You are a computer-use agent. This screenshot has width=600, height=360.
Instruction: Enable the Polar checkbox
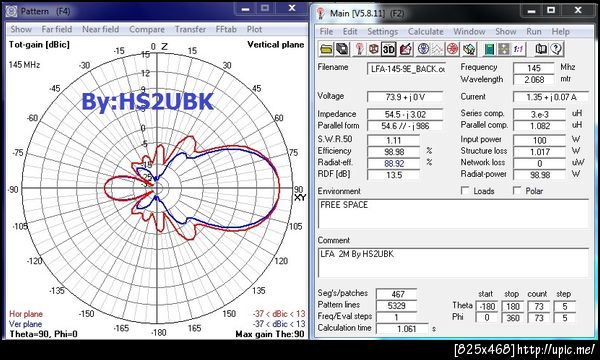[x=517, y=190]
